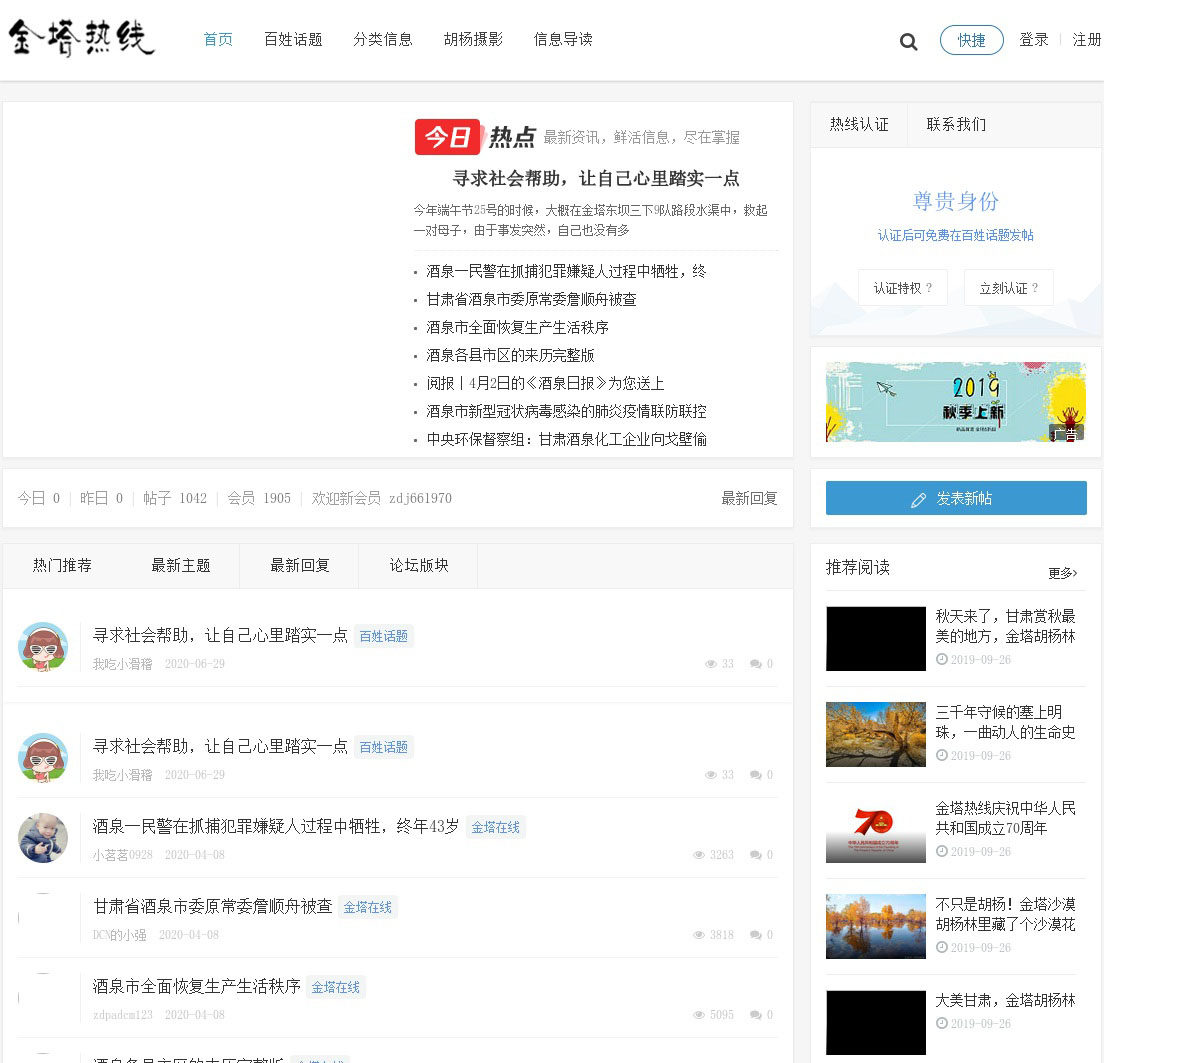The height and width of the screenshot is (1063, 1200).
Task: Expand 更多 in 推荐阅读 section
Action: click(1062, 573)
